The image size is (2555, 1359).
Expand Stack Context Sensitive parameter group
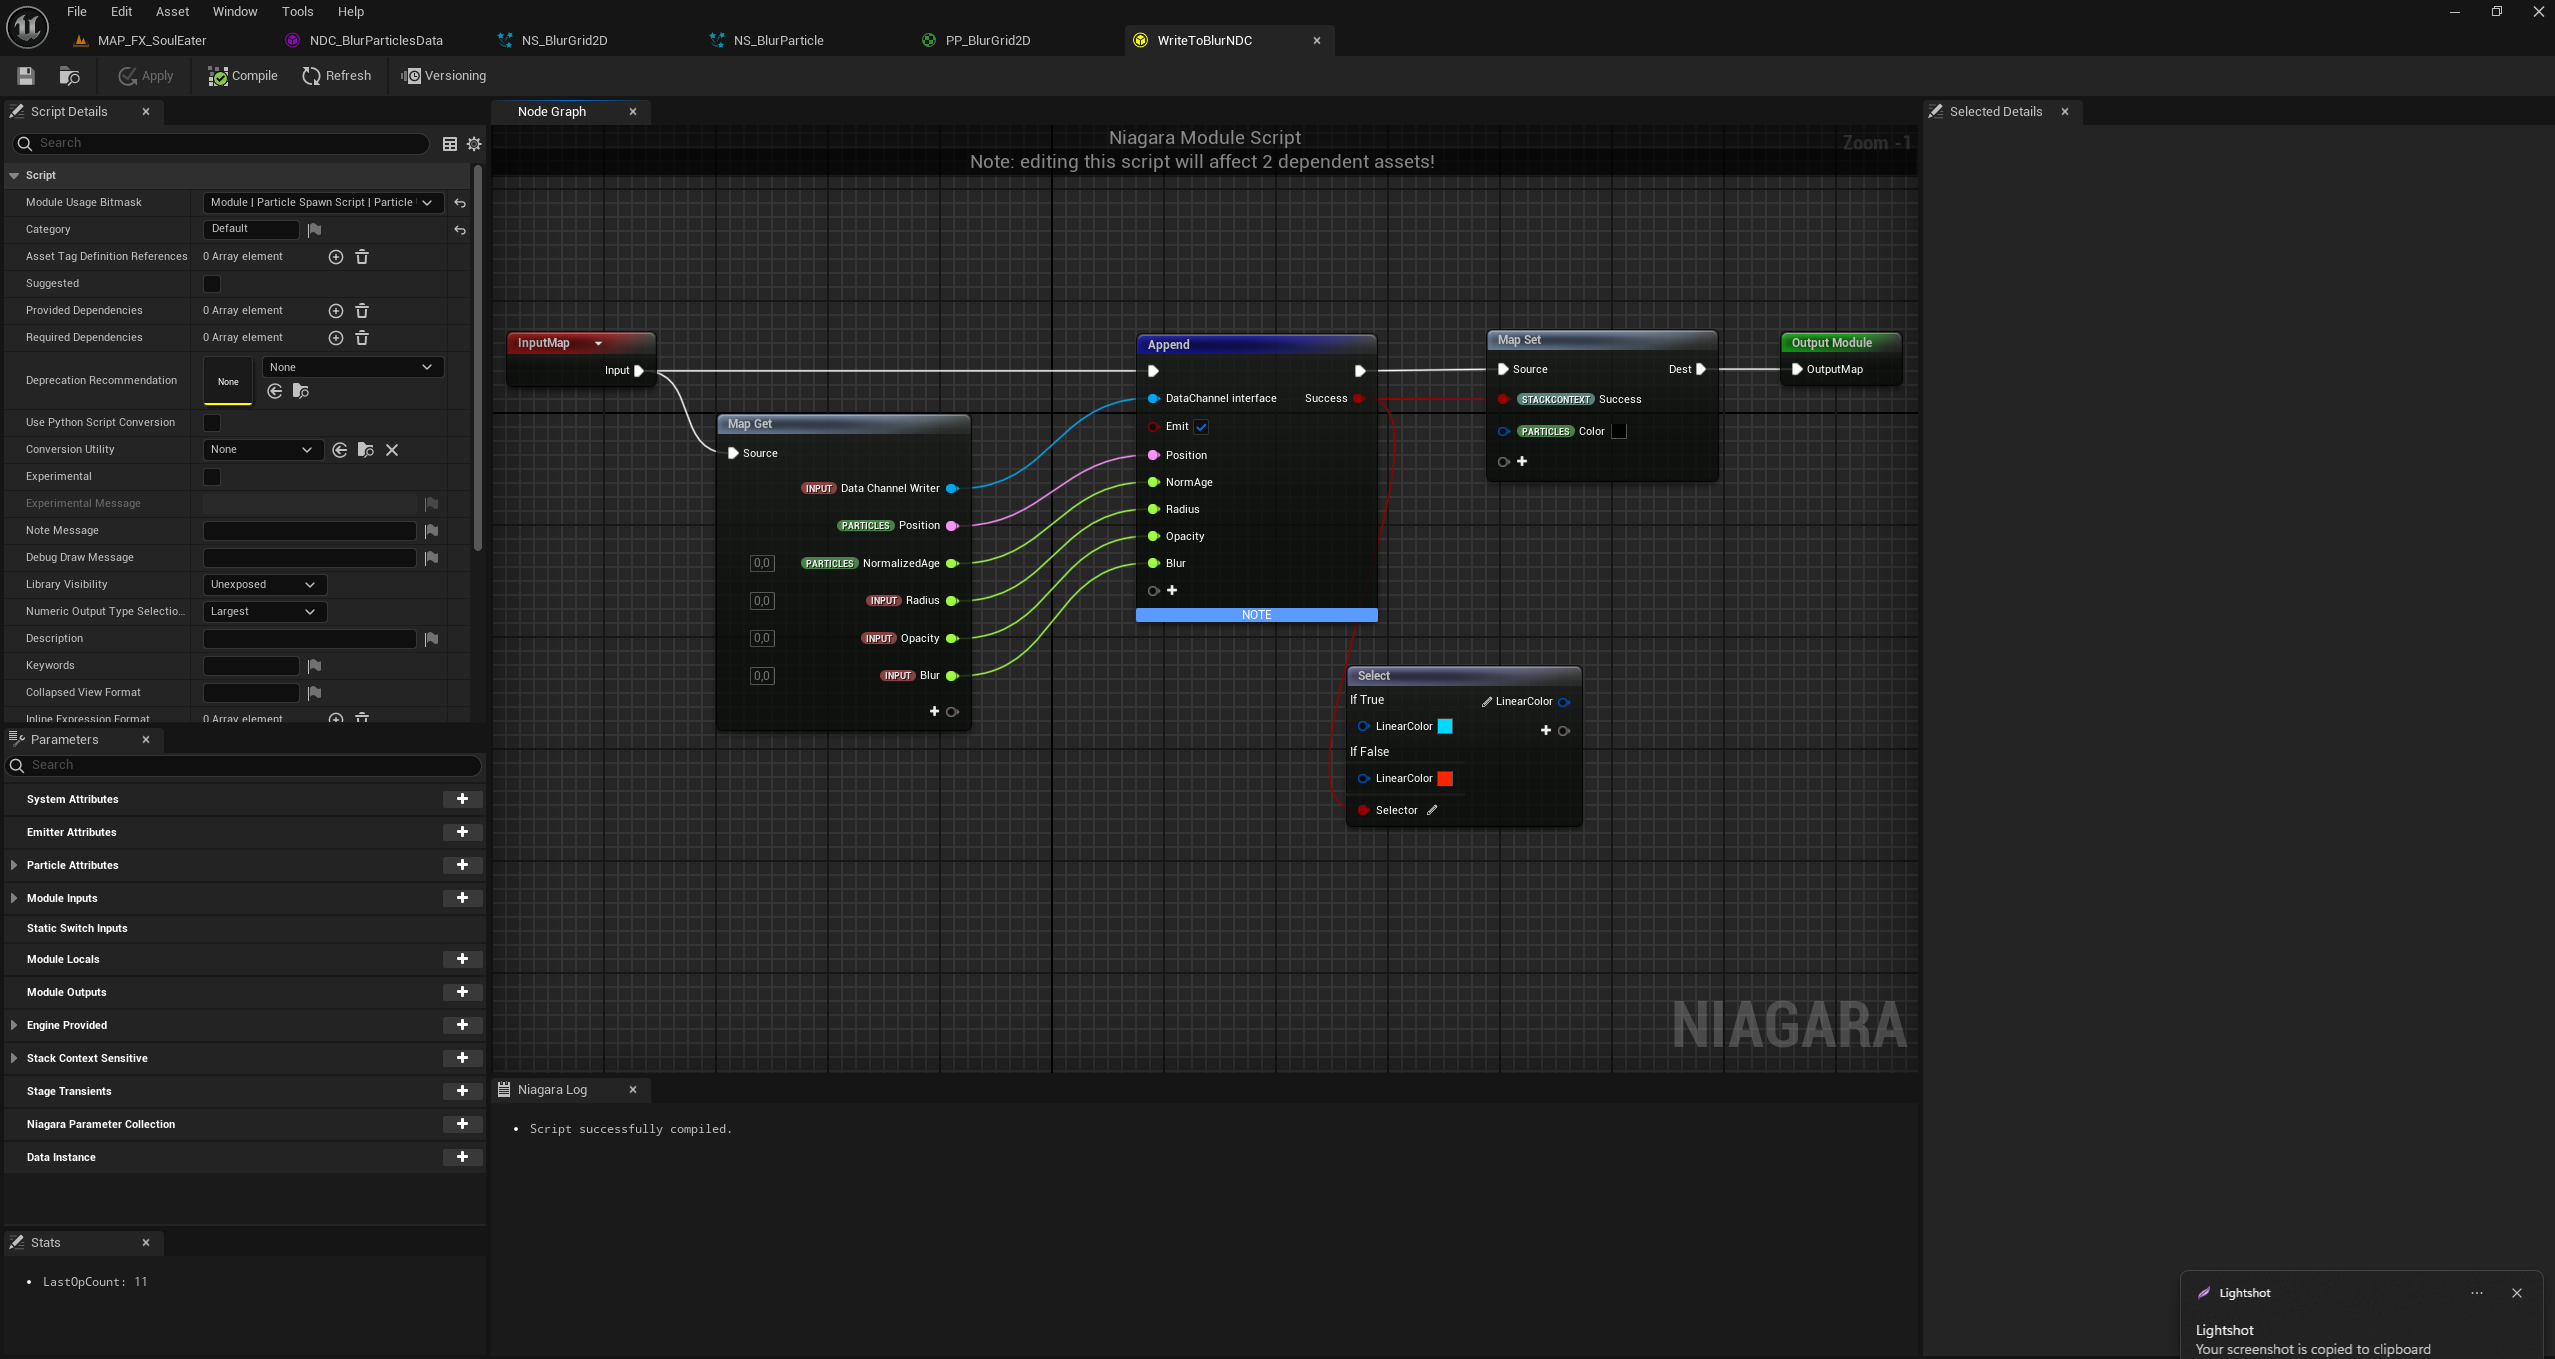(14, 1058)
